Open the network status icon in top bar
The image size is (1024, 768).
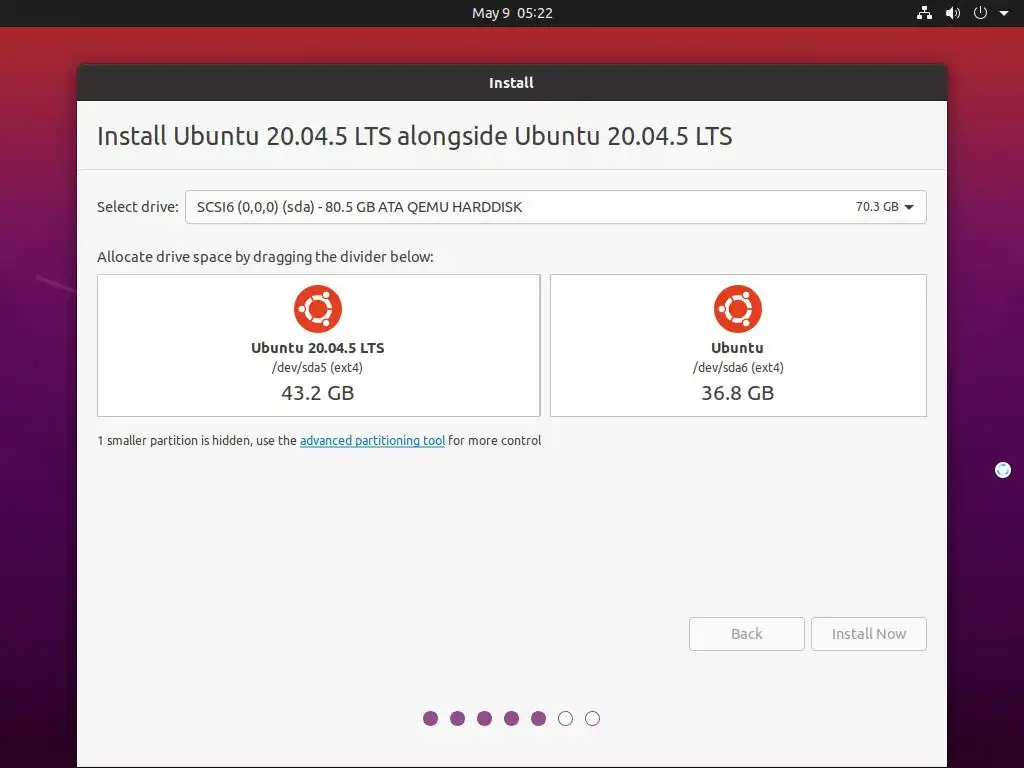[924, 12]
